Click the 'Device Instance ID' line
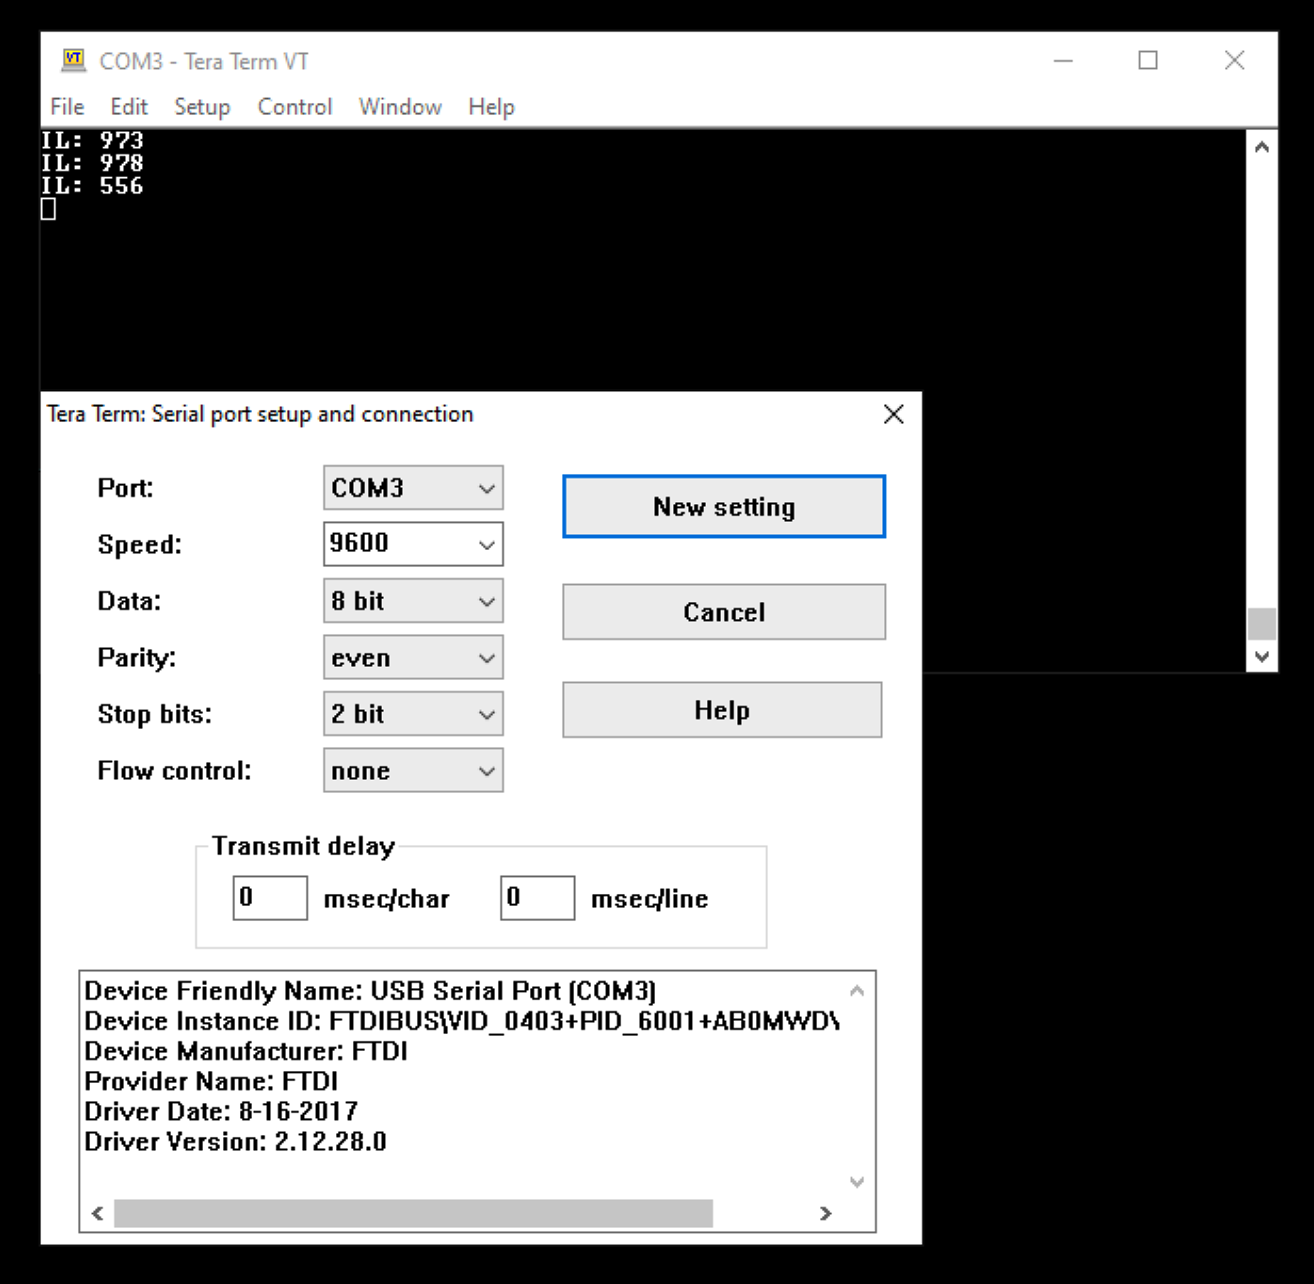Viewport: 1314px width, 1284px height. pyautogui.click(x=461, y=1021)
